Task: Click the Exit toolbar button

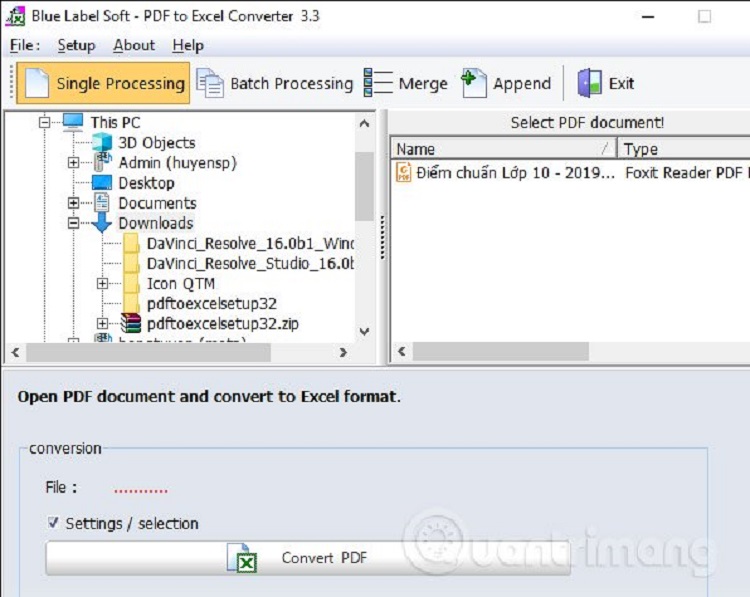Action: [x=606, y=83]
